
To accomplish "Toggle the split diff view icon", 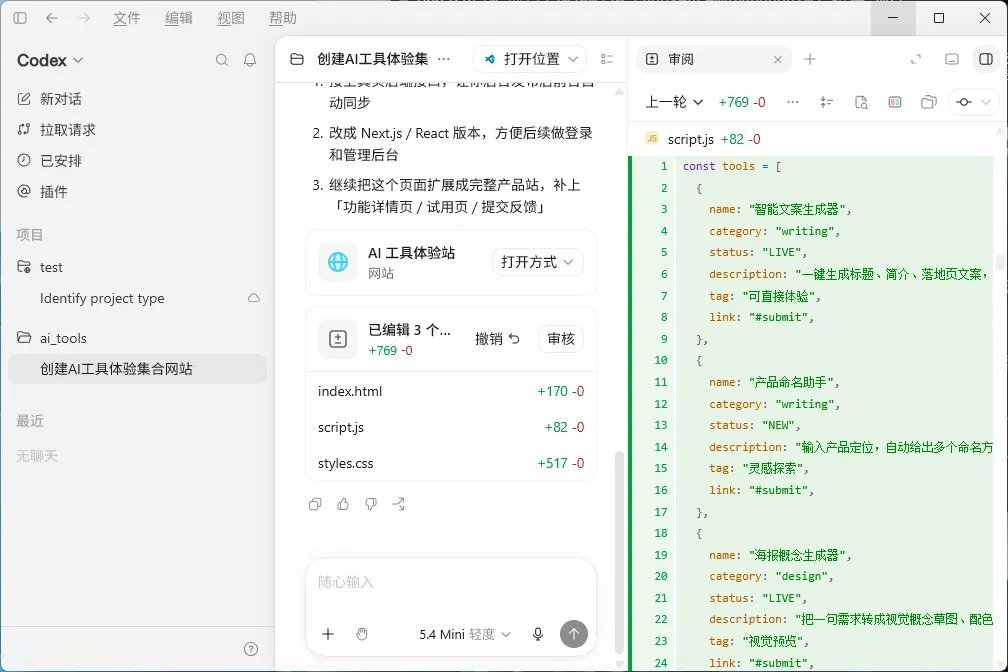I will coord(895,102).
